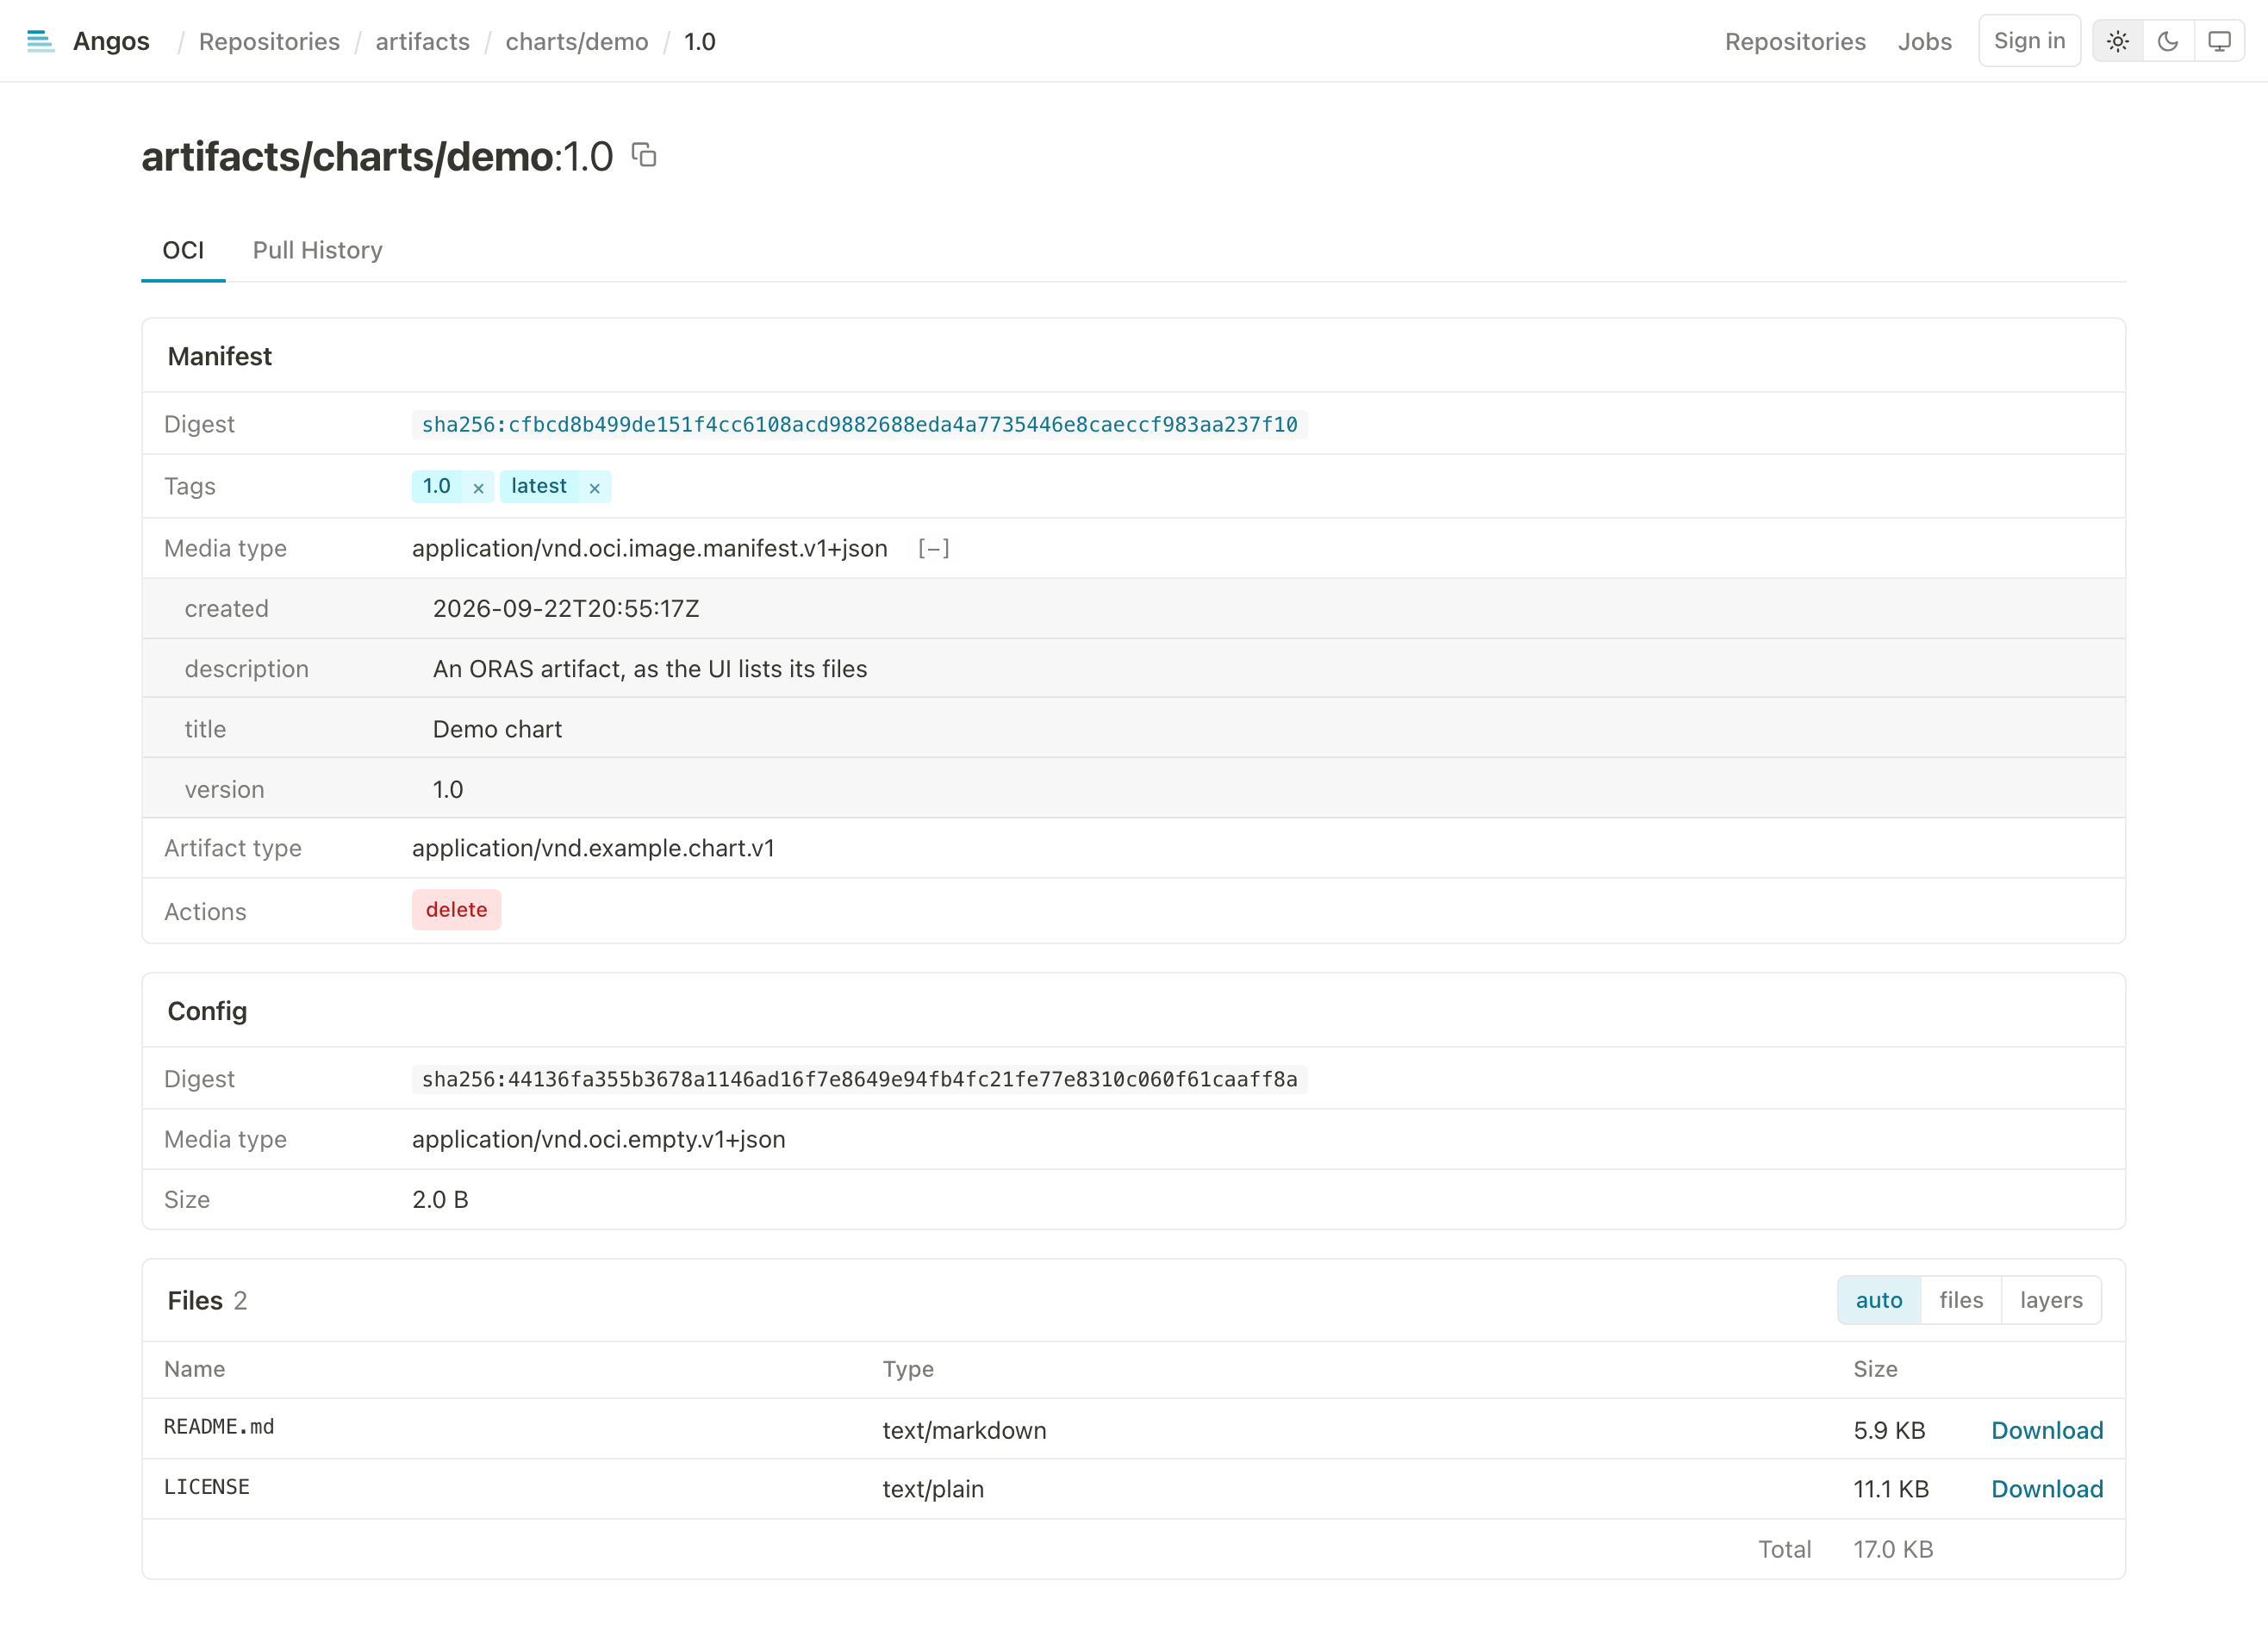Image resolution: width=2268 pixels, height=1649 pixels.
Task: Open the Pull History tab
Action: tap(317, 250)
